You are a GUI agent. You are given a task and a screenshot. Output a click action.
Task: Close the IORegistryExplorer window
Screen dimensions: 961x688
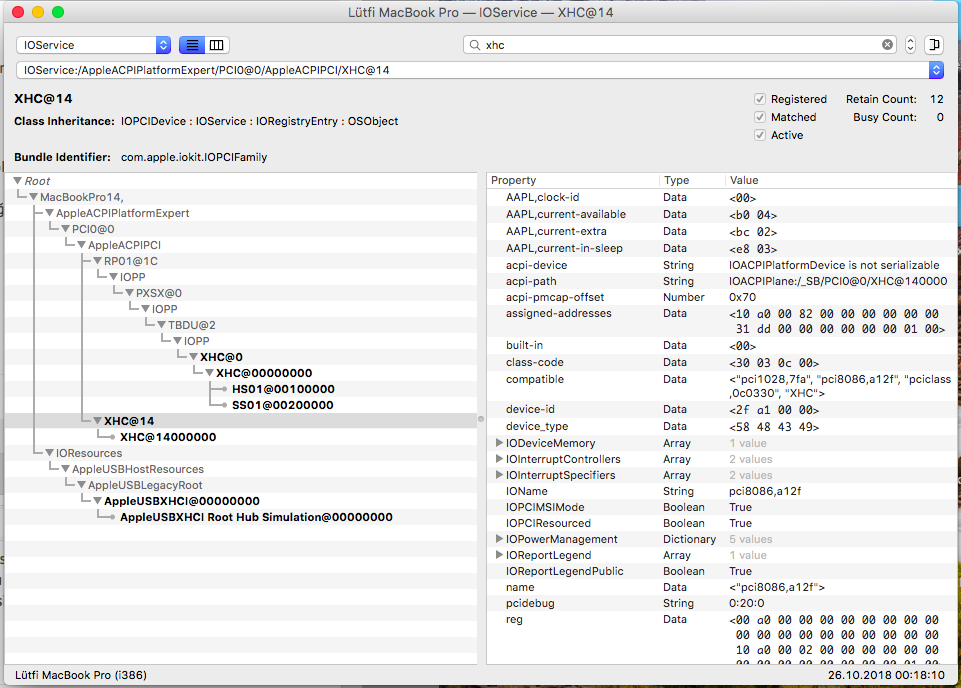(17, 12)
